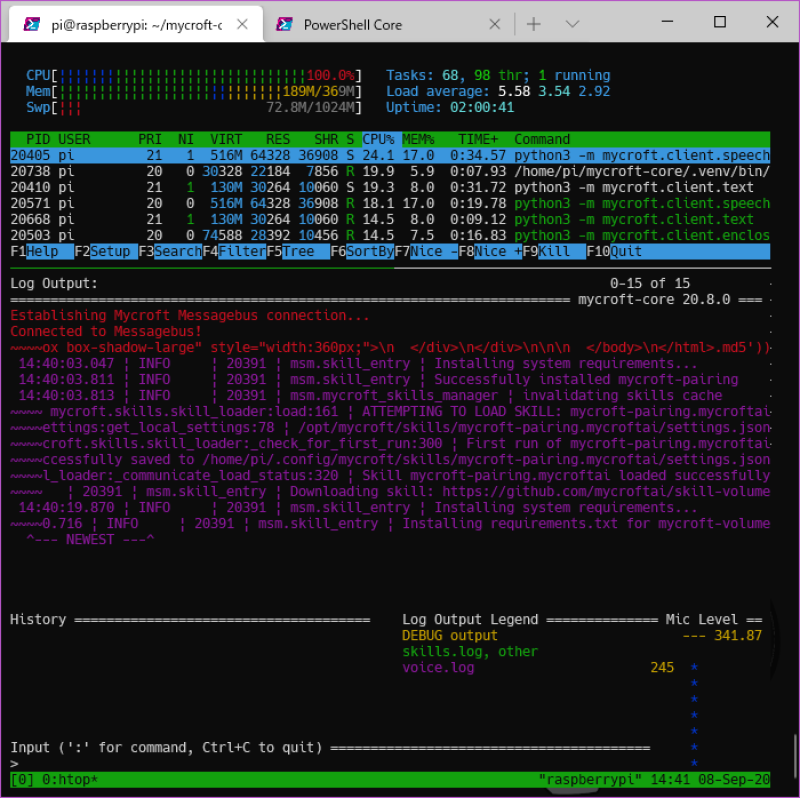Click the Tasks count line in htop
The width and height of the screenshot is (800, 798).
pos(498,76)
